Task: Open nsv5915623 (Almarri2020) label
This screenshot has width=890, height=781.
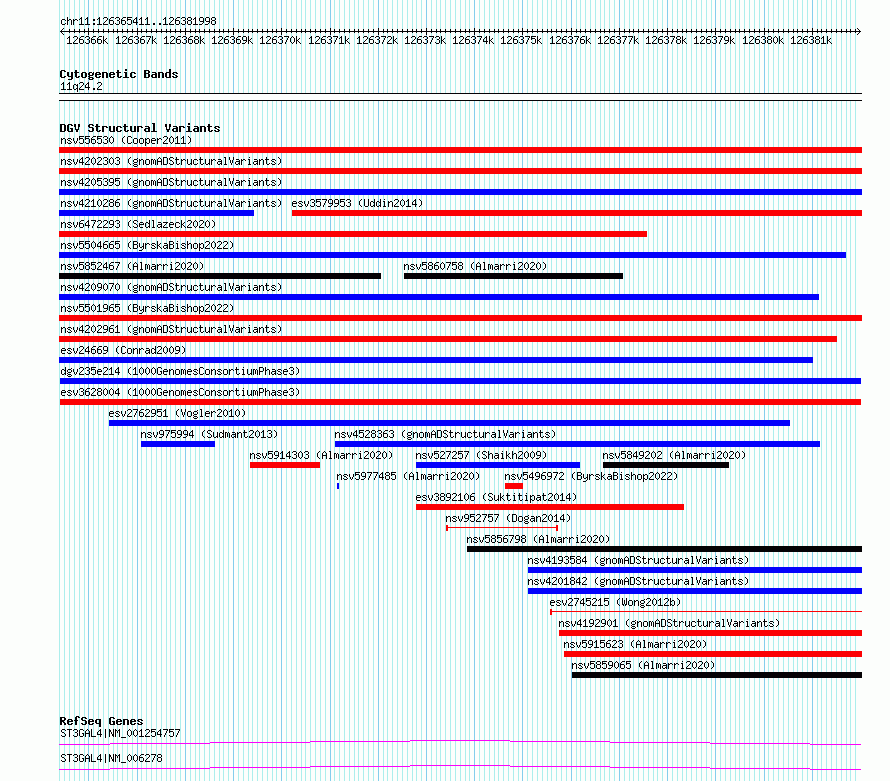Action: click(x=635, y=644)
